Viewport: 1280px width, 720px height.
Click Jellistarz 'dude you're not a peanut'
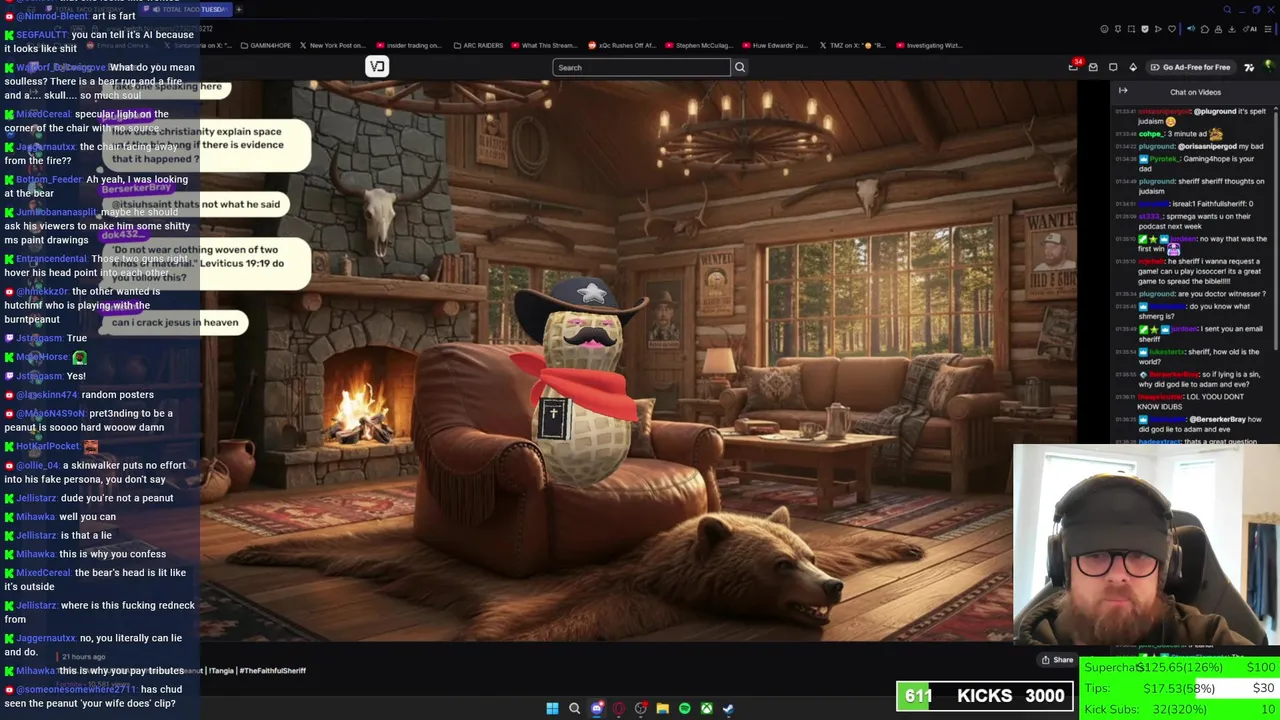pyautogui.click(x=90, y=498)
